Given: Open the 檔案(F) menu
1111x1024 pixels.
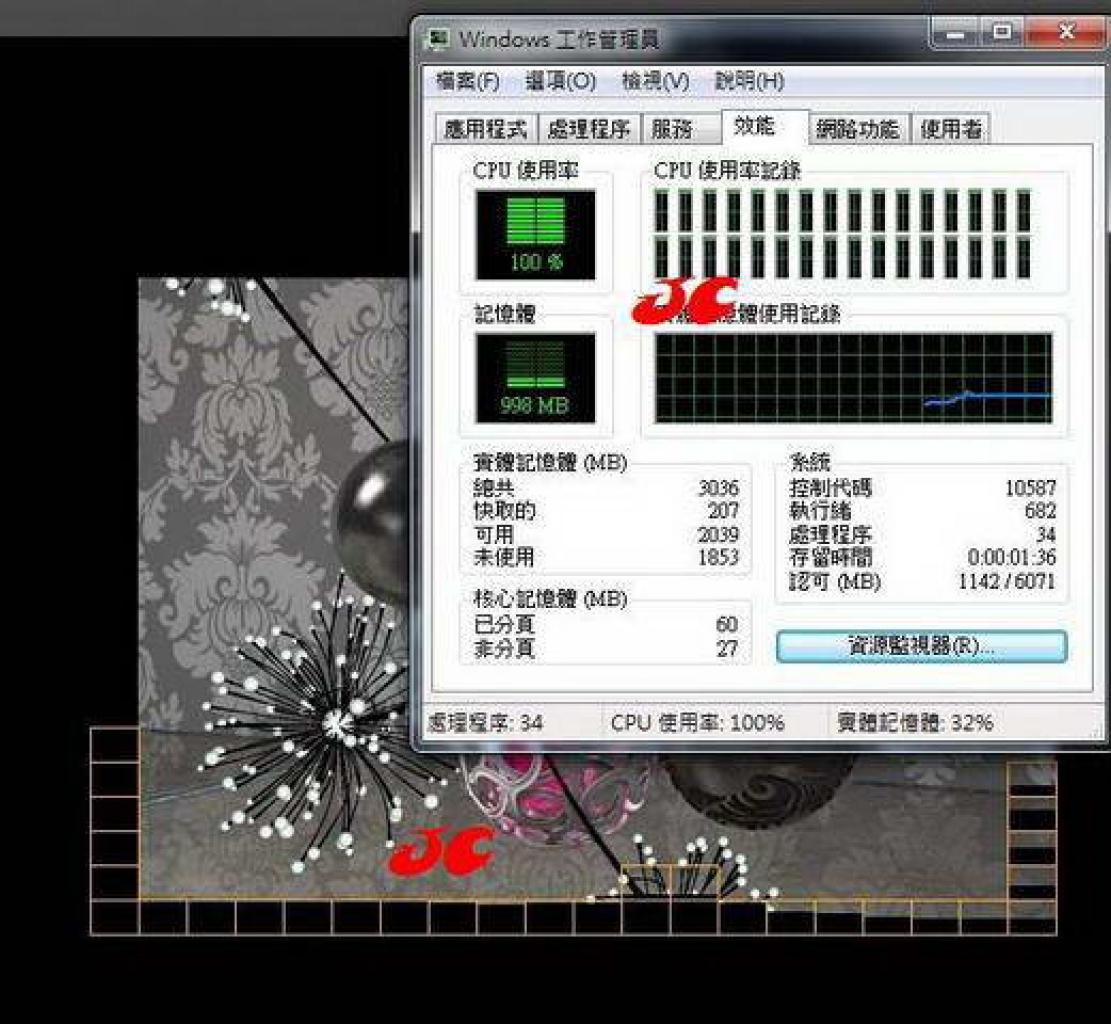Looking at the screenshot, I should pyautogui.click(x=467, y=81).
